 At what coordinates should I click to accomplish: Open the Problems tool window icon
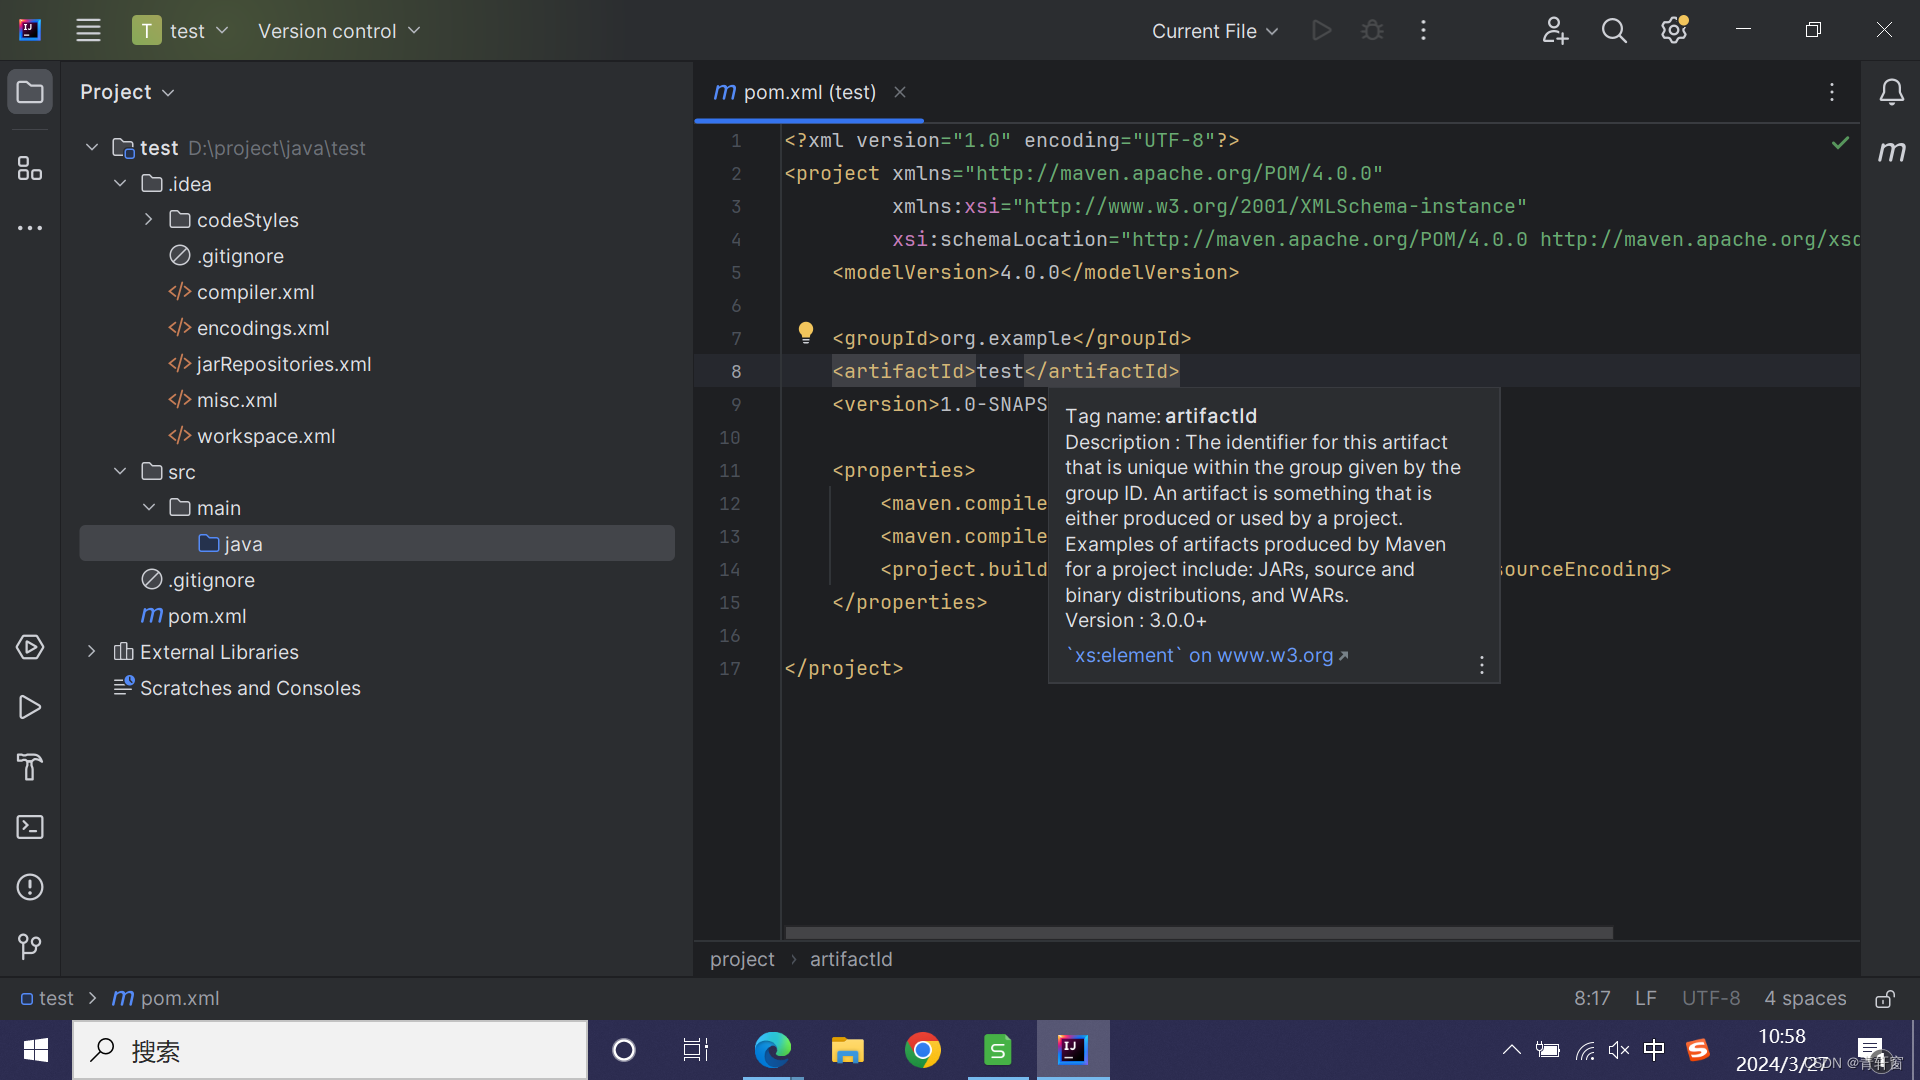[30, 887]
